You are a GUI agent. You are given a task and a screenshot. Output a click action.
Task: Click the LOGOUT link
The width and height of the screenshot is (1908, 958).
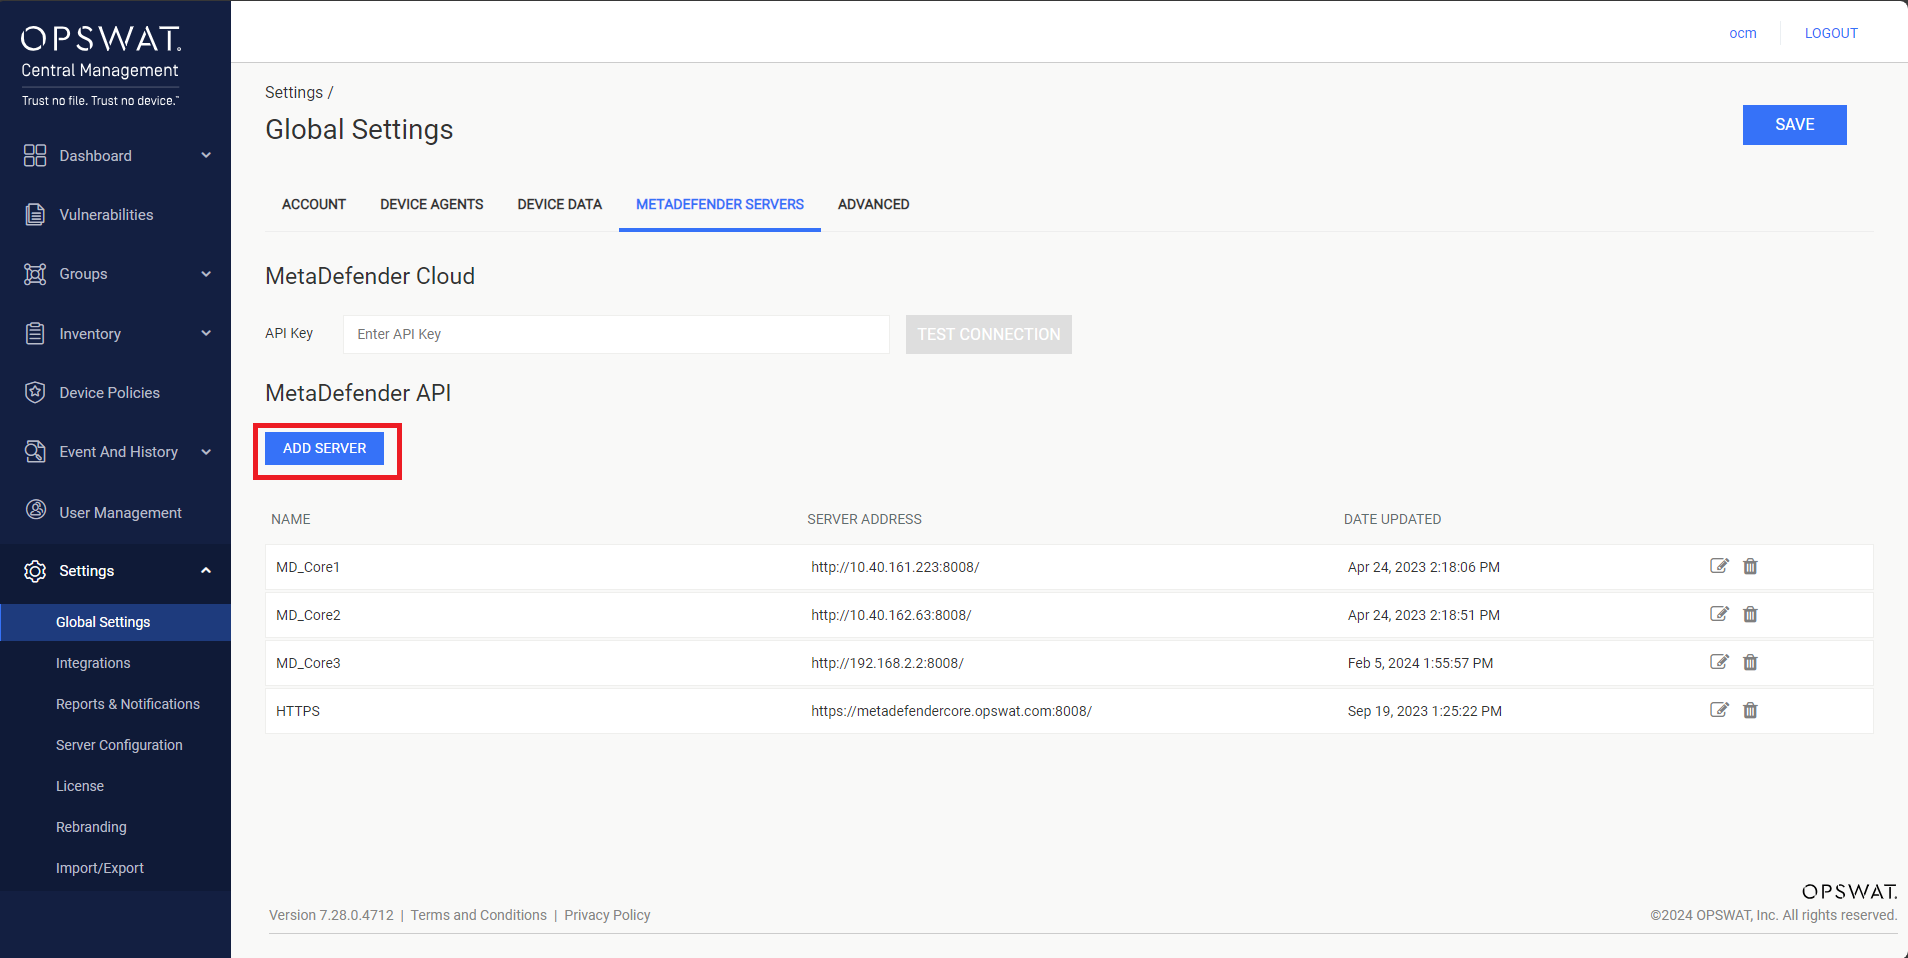click(x=1831, y=33)
